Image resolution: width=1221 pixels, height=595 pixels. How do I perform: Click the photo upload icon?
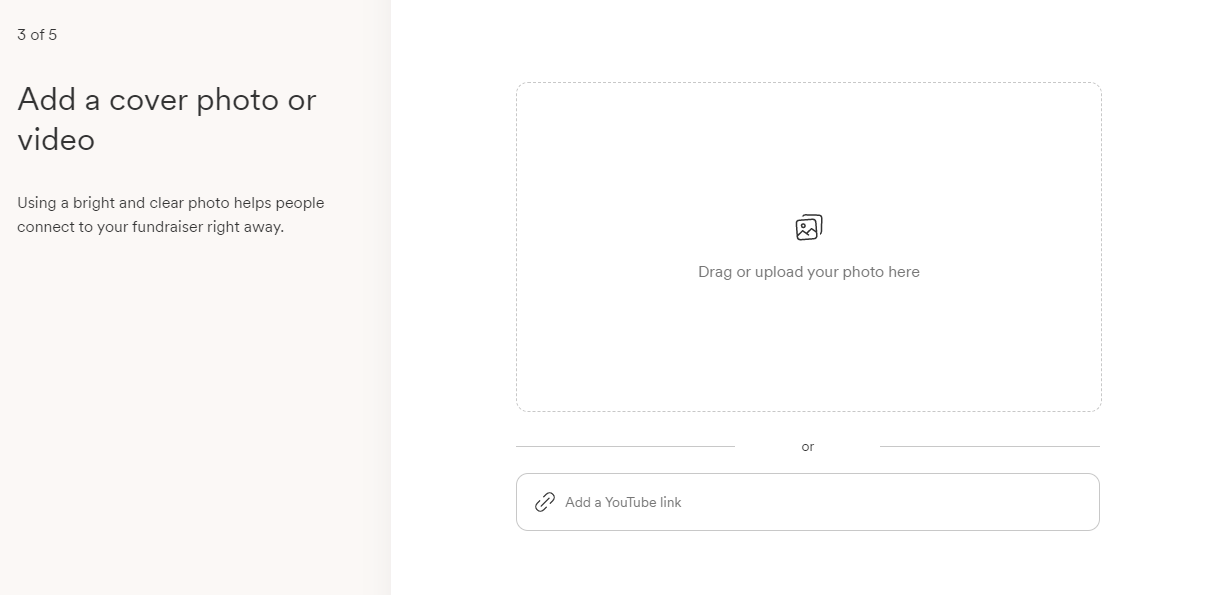808,228
